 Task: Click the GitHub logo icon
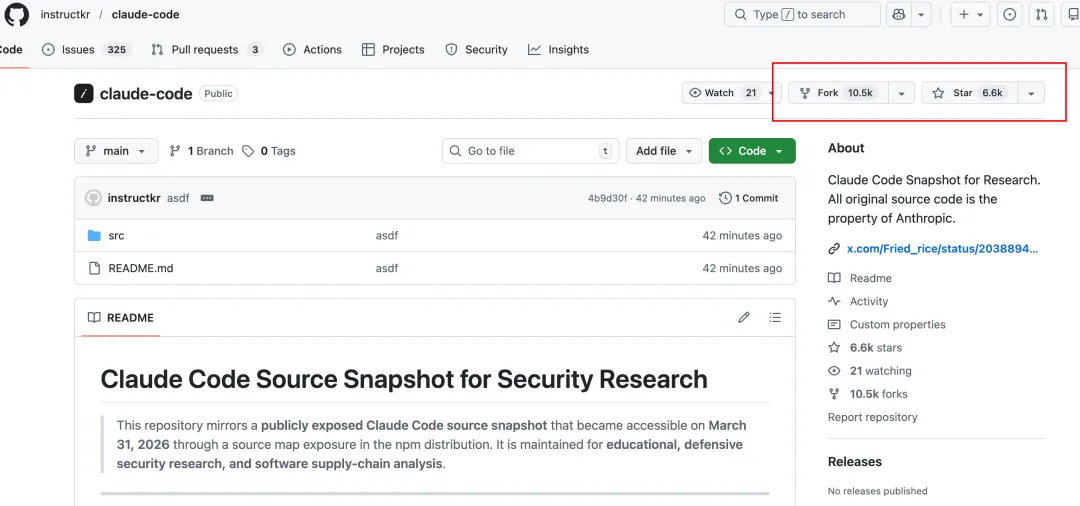click(x=17, y=15)
